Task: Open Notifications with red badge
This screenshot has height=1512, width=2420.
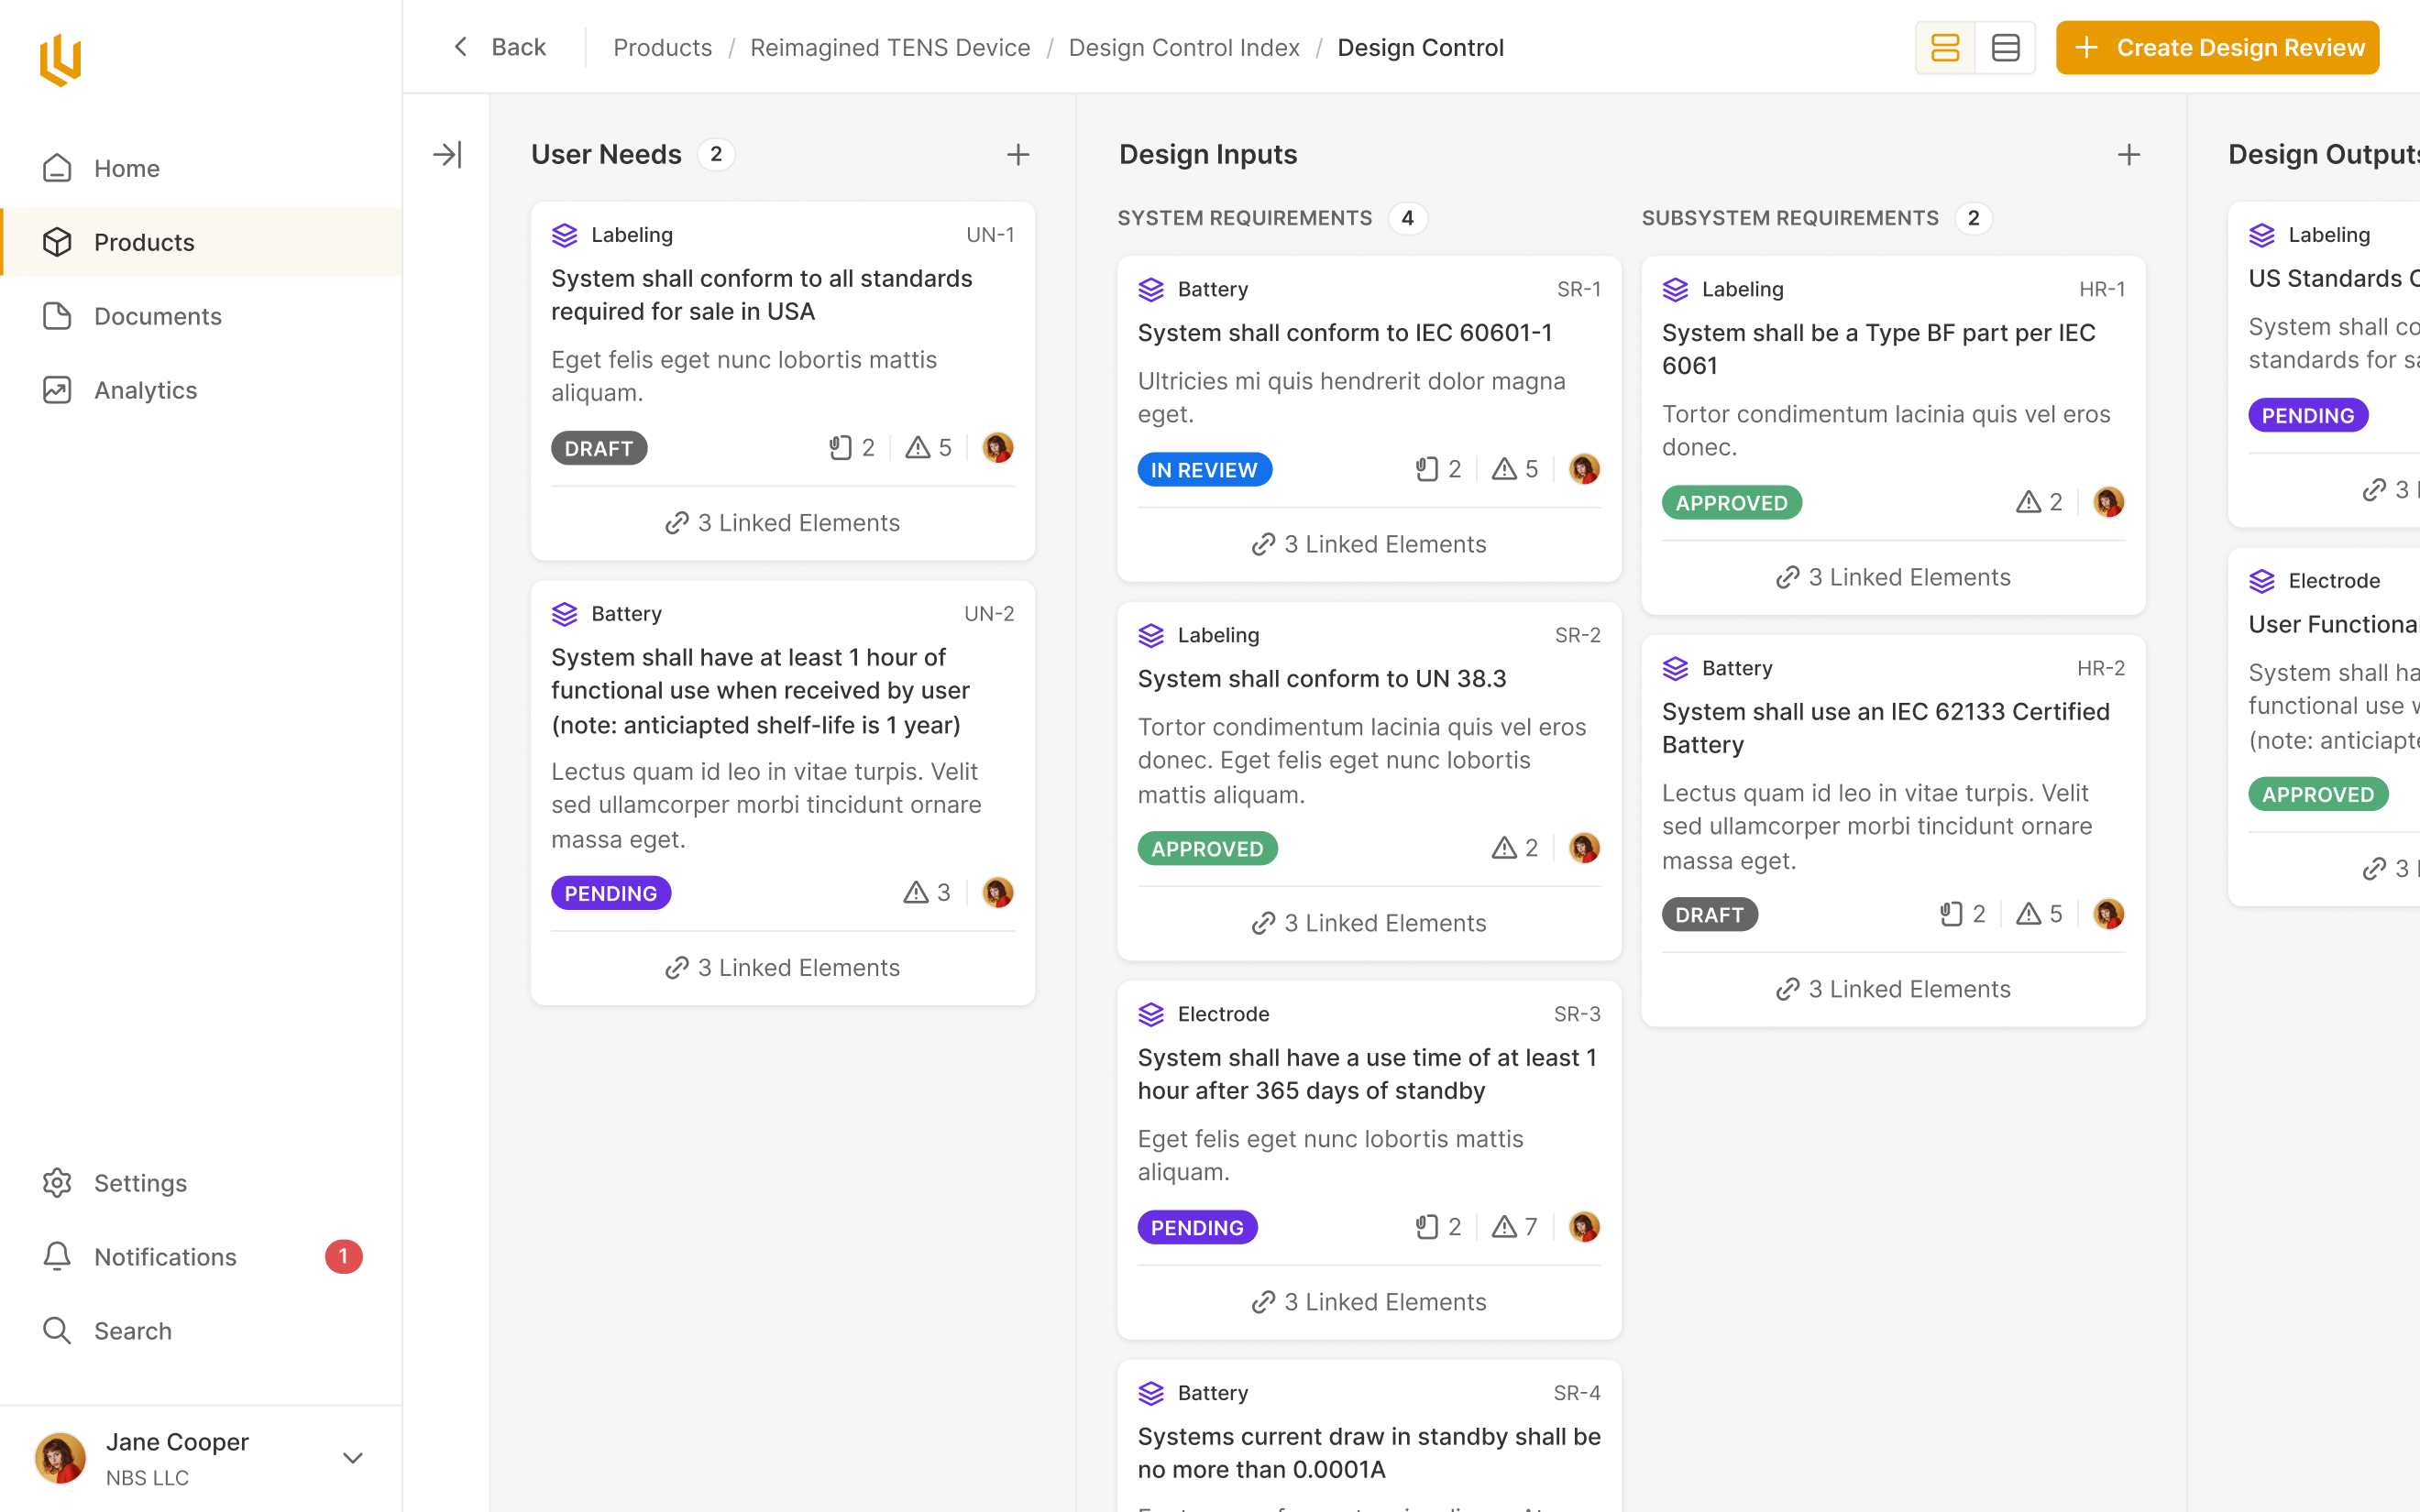Action: click(165, 1256)
